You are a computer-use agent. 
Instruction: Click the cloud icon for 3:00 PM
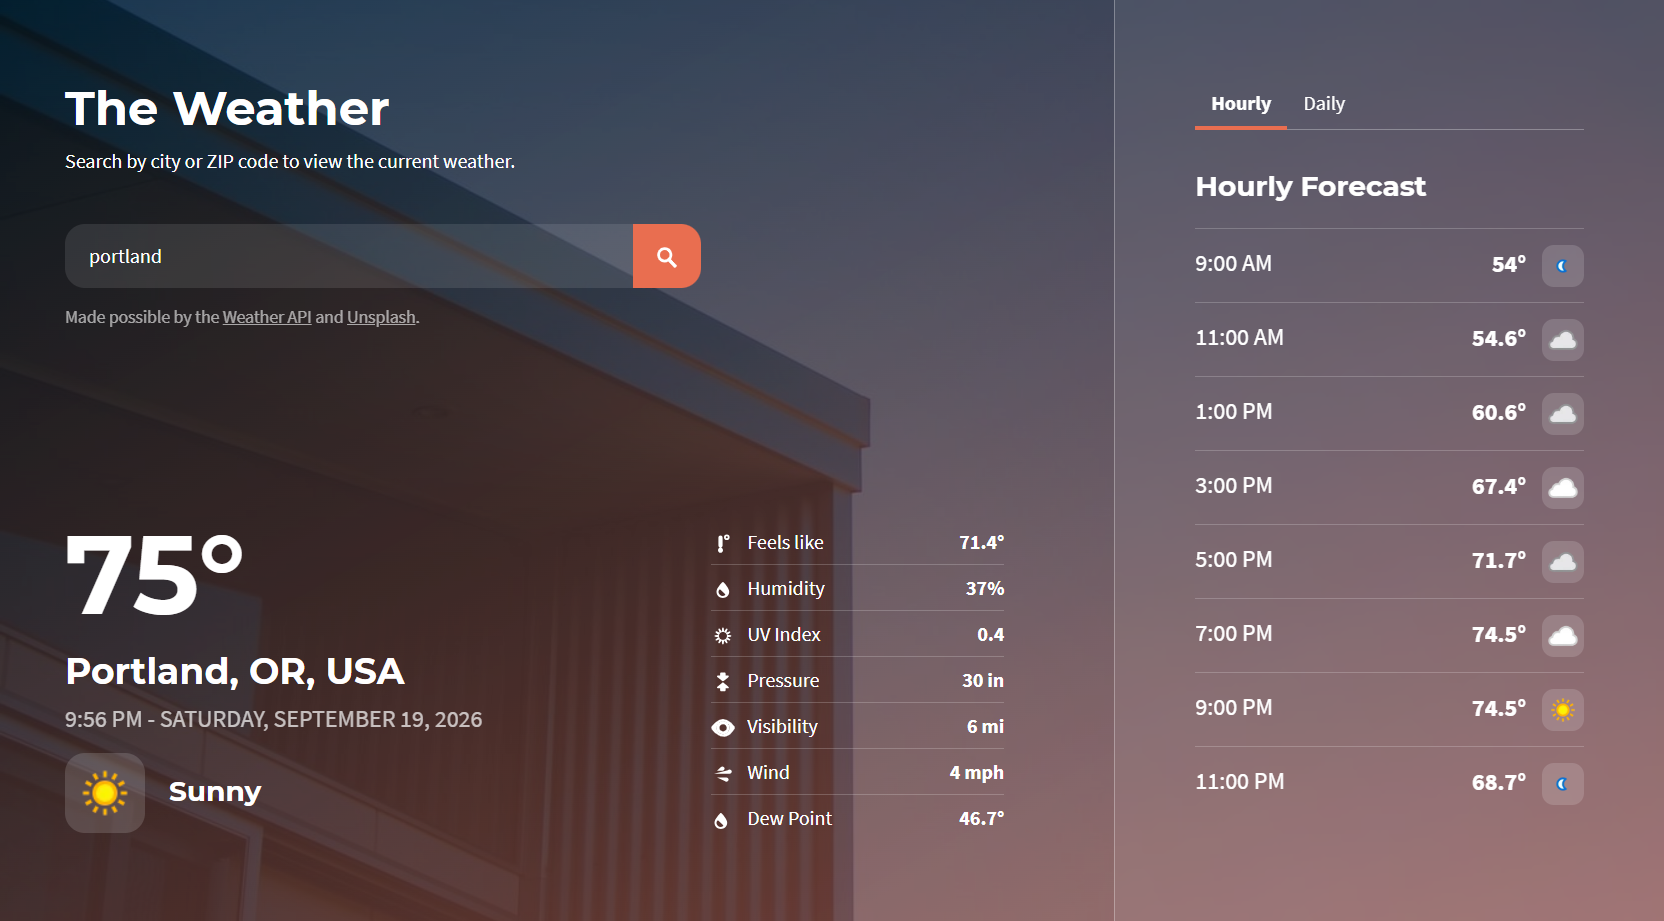tap(1562, 488)
